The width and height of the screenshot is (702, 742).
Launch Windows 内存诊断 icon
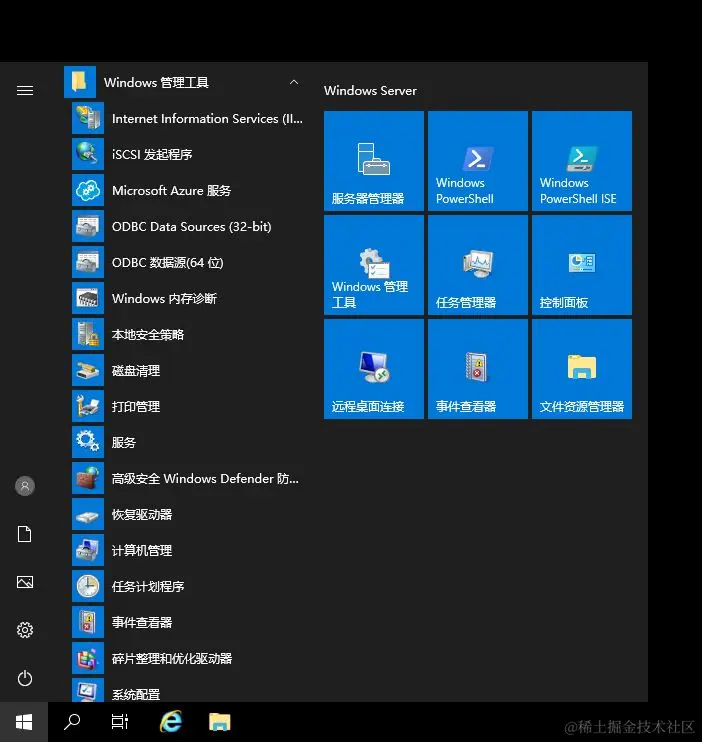pyautogui.click(x=88, y=298)
